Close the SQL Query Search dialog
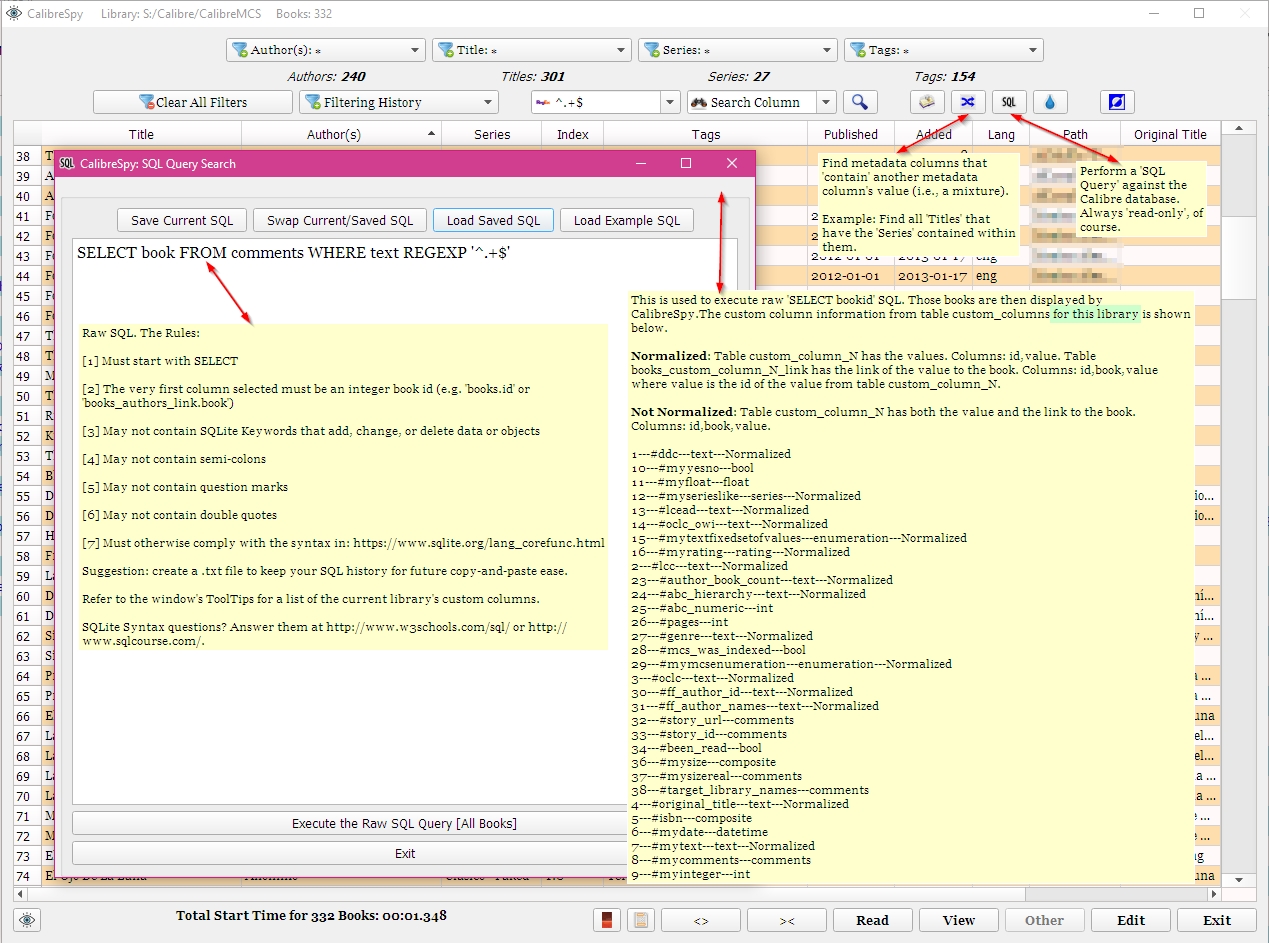 pos(732,163)
